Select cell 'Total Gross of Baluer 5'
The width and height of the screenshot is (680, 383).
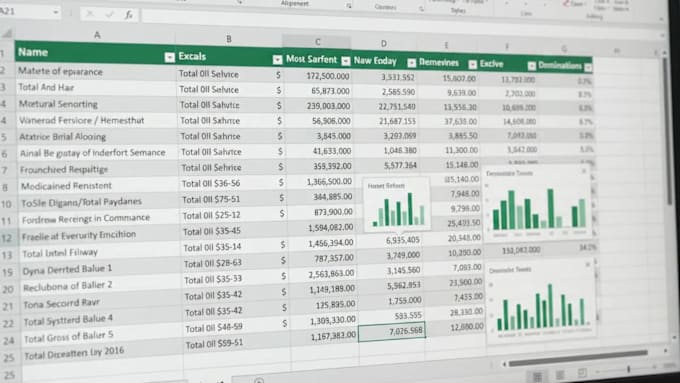point(69,337)
